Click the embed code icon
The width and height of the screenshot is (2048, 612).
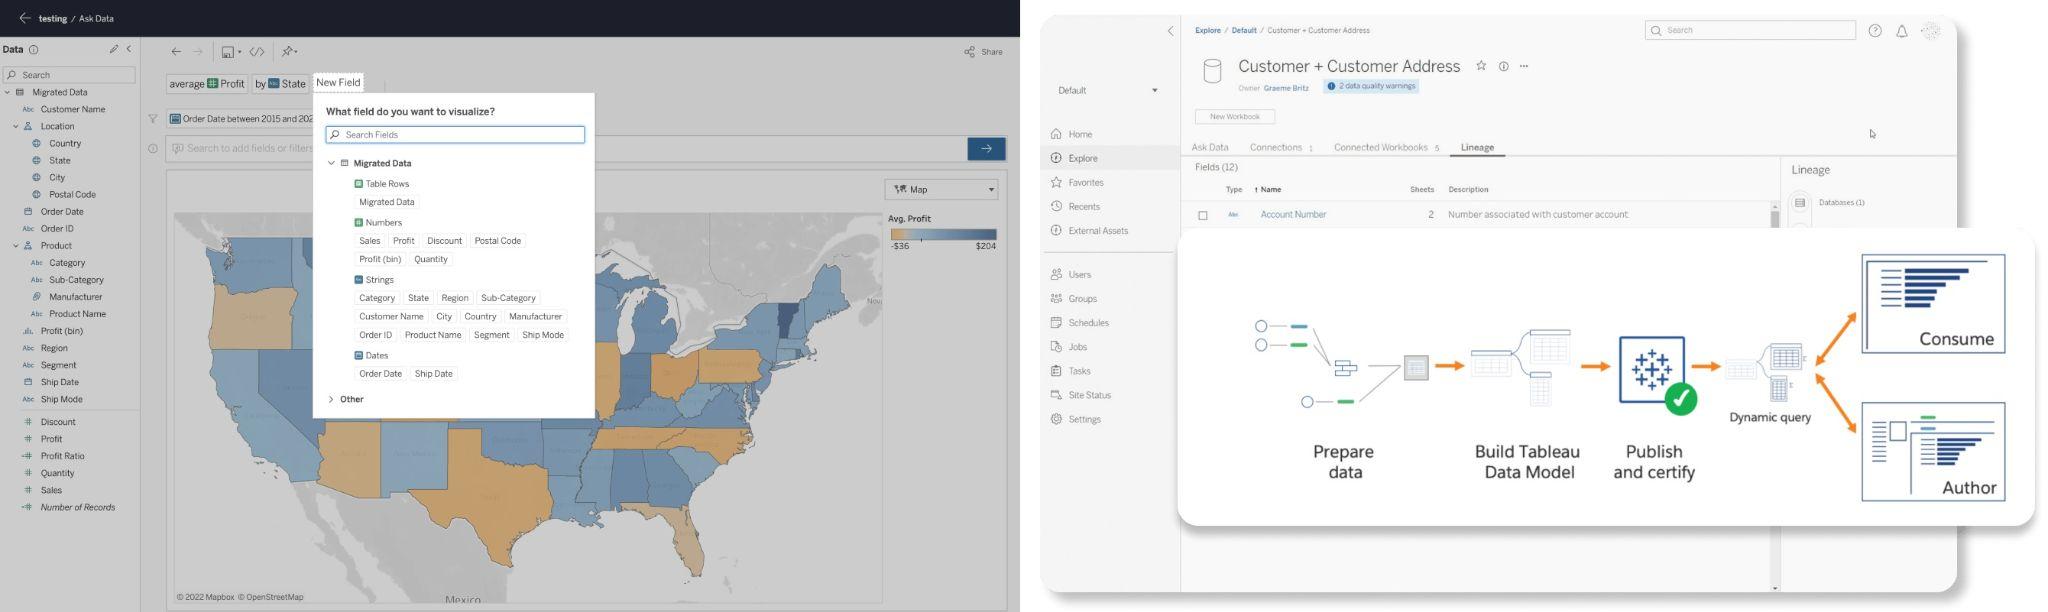(x=257, y=52)
